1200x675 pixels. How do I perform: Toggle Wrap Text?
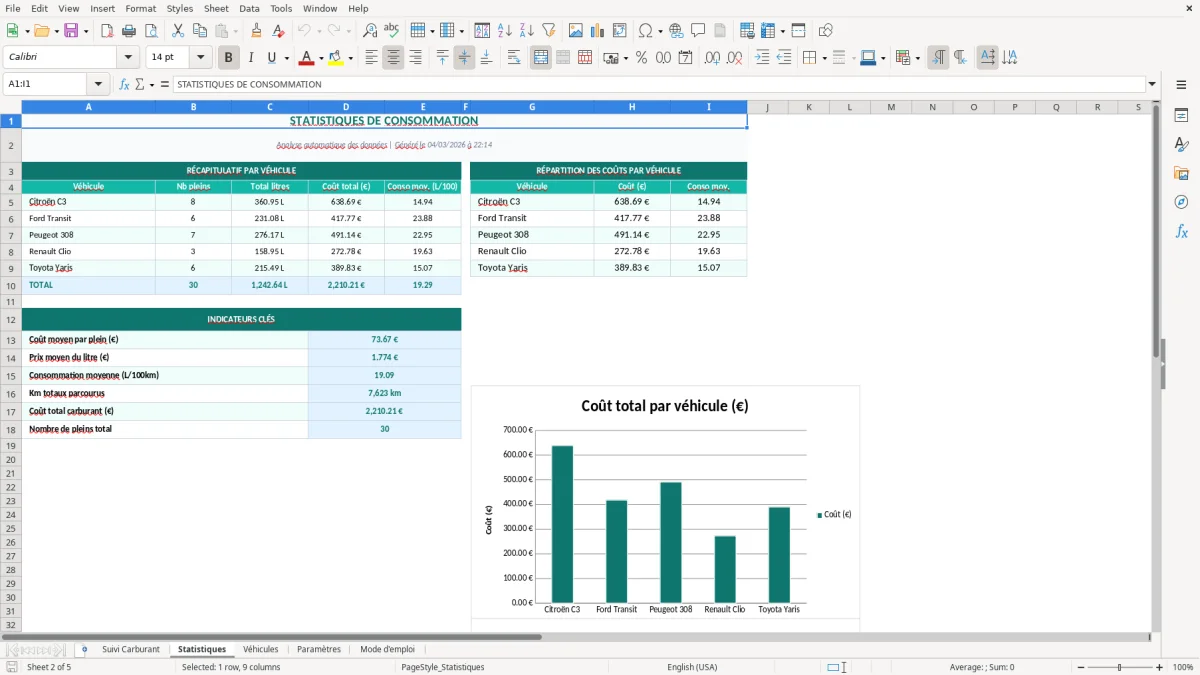(514, 58)
